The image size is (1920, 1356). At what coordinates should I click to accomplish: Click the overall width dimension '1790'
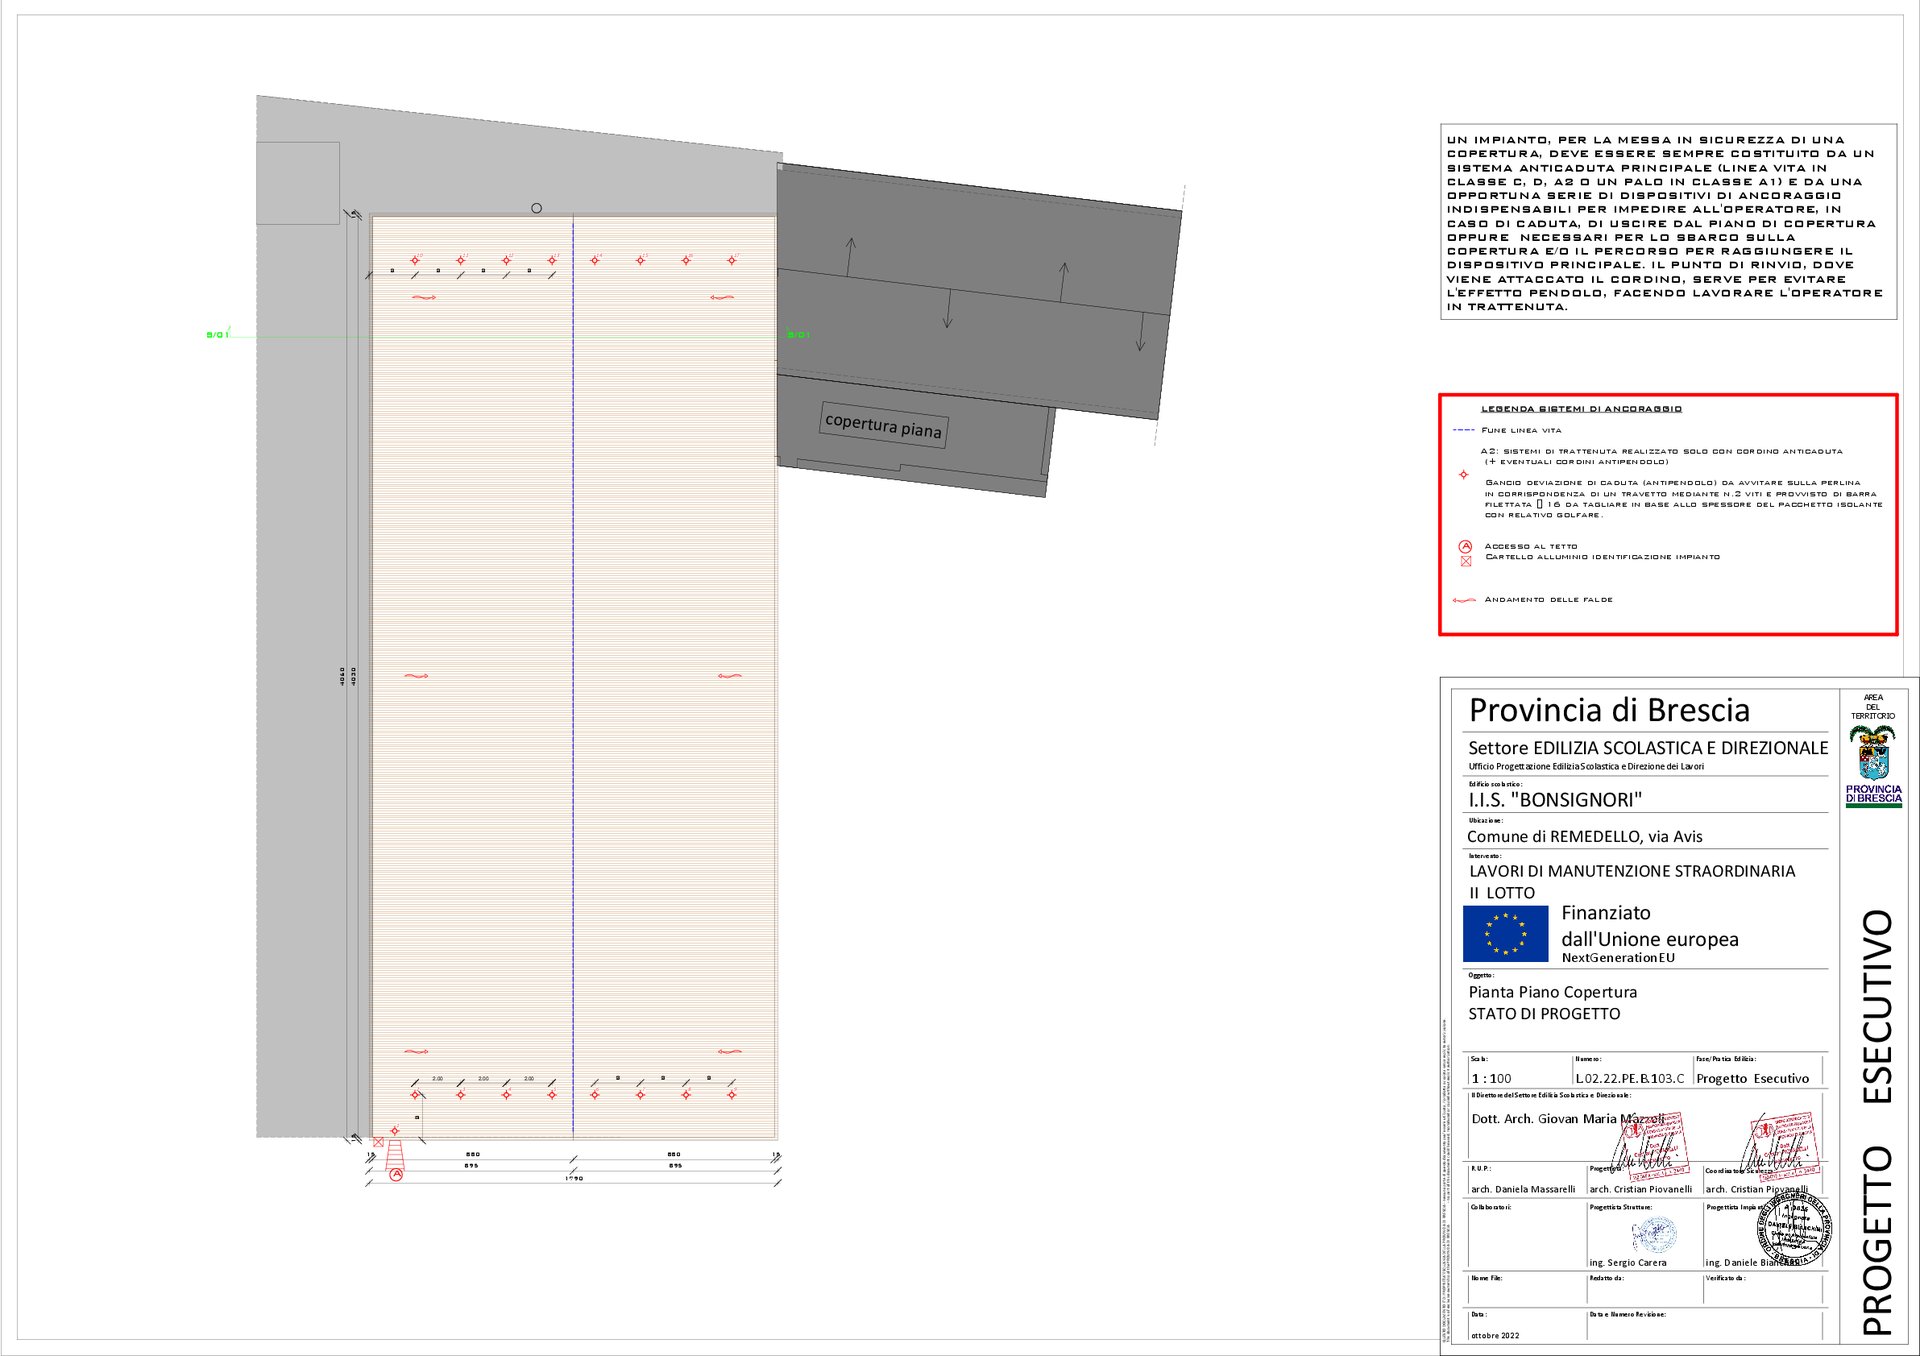click(x=574, y=1179)
